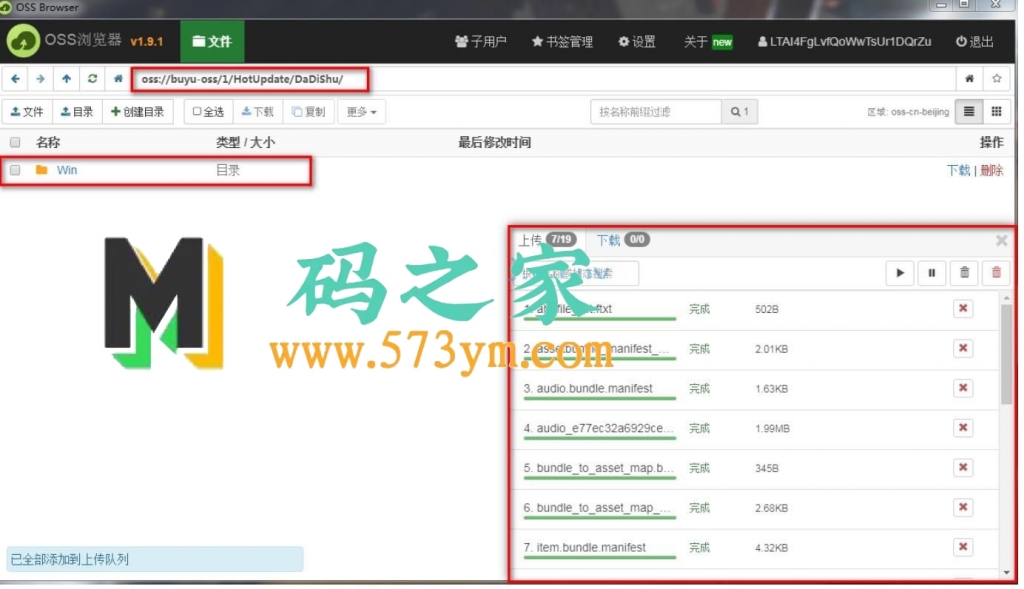Clear finished transfers with gray trash

[x=965, y=273]
